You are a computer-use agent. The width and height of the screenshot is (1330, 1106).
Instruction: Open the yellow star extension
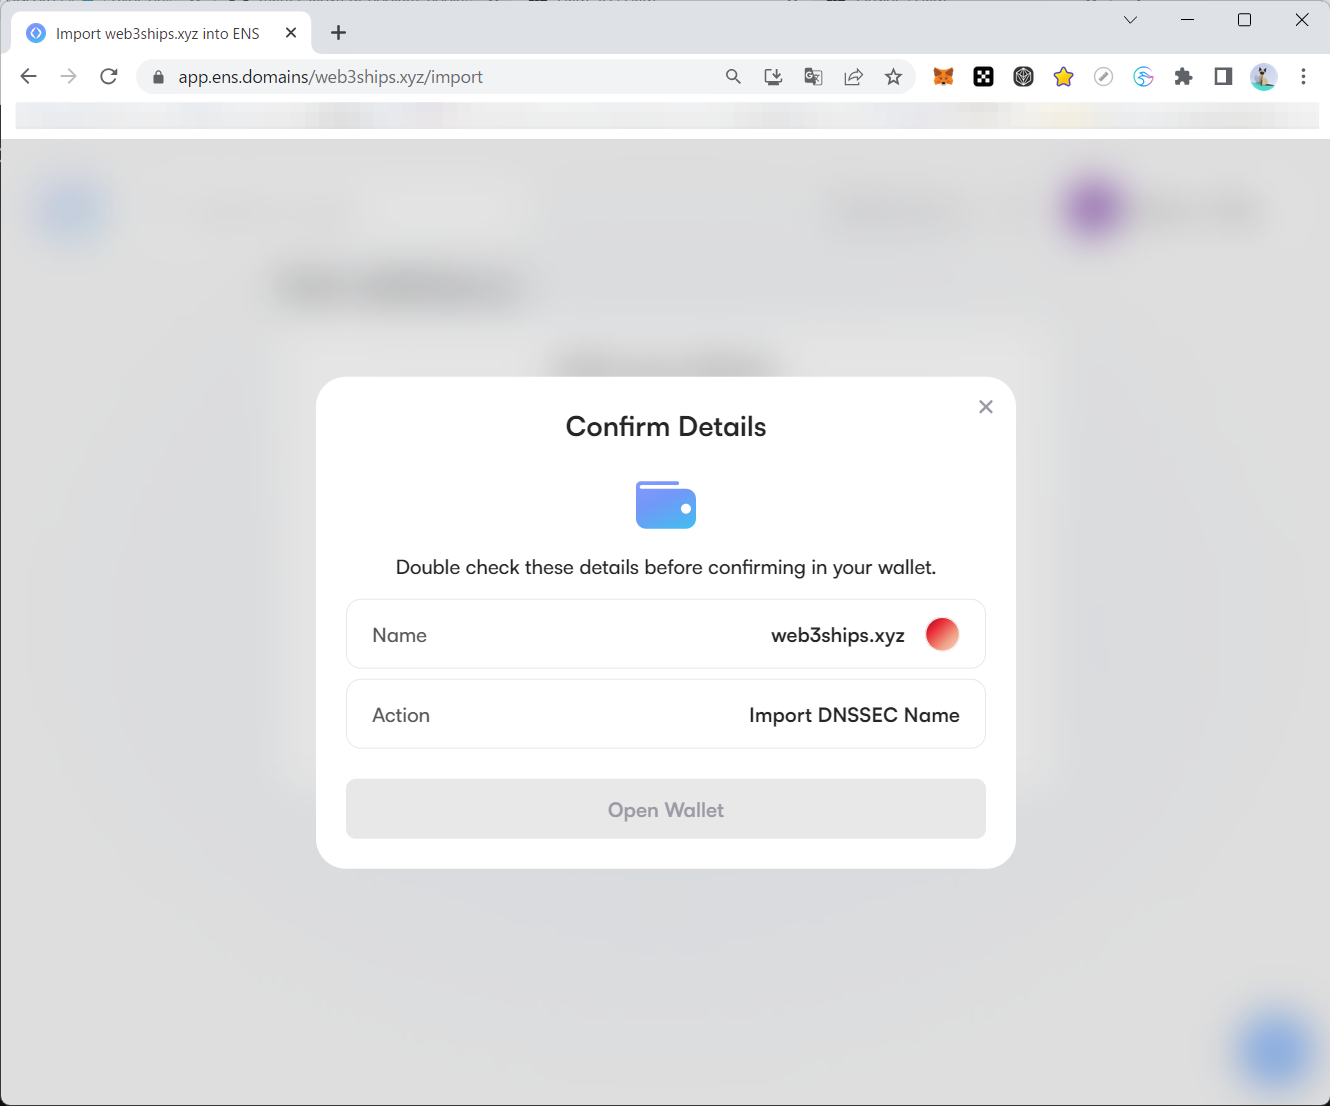pos(1063,77)
